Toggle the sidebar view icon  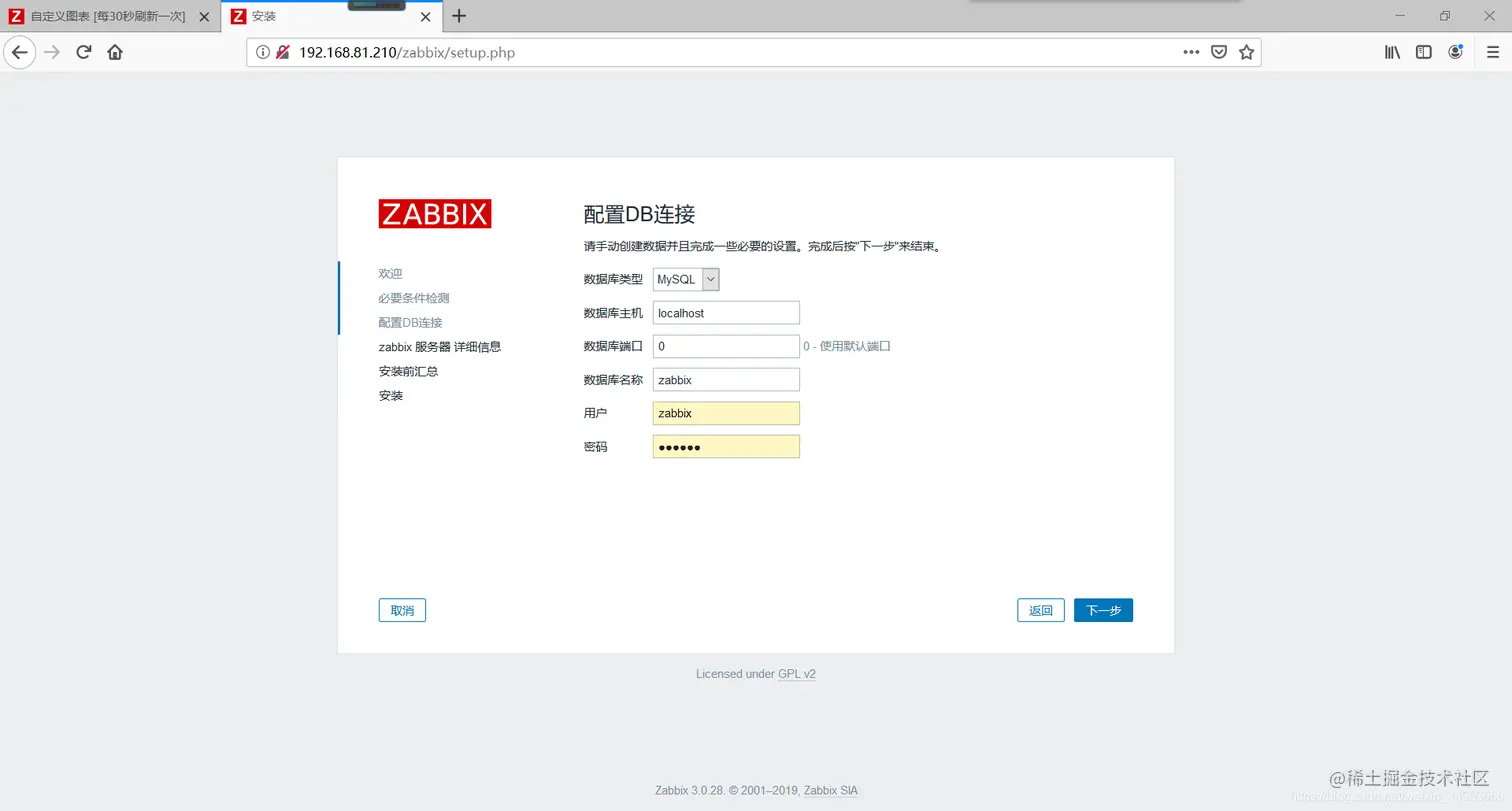(1424, 52)
